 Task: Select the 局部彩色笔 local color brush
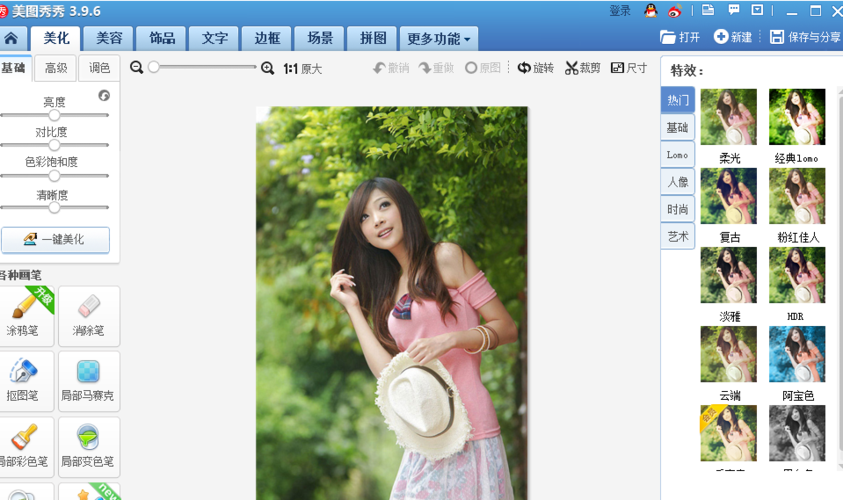pos(25,447)
